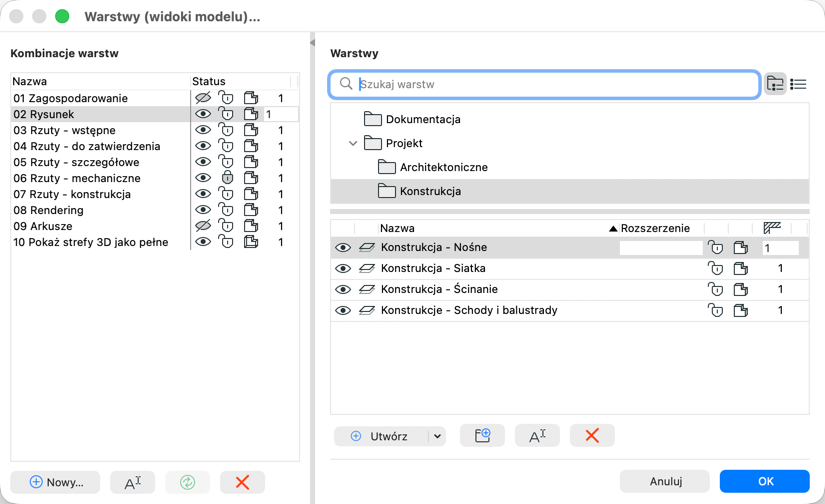825x504 pixels.
Task: Click wireframe mode icon for 04 Rzuty - do zatwierdzenia
Action: point(251,146)
